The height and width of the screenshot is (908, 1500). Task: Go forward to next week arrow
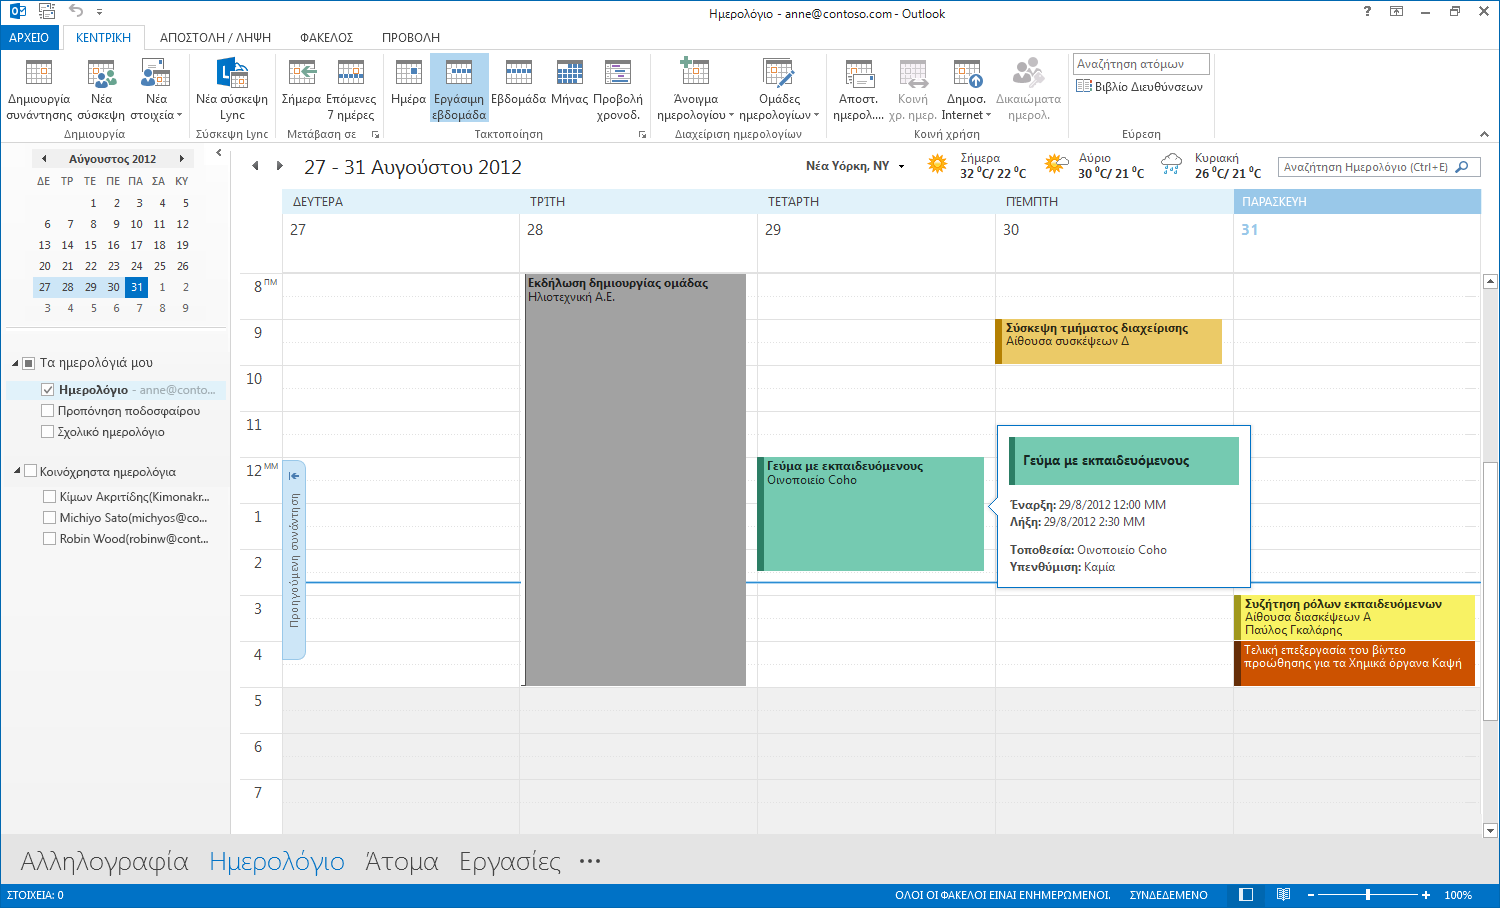coord(279,166)
